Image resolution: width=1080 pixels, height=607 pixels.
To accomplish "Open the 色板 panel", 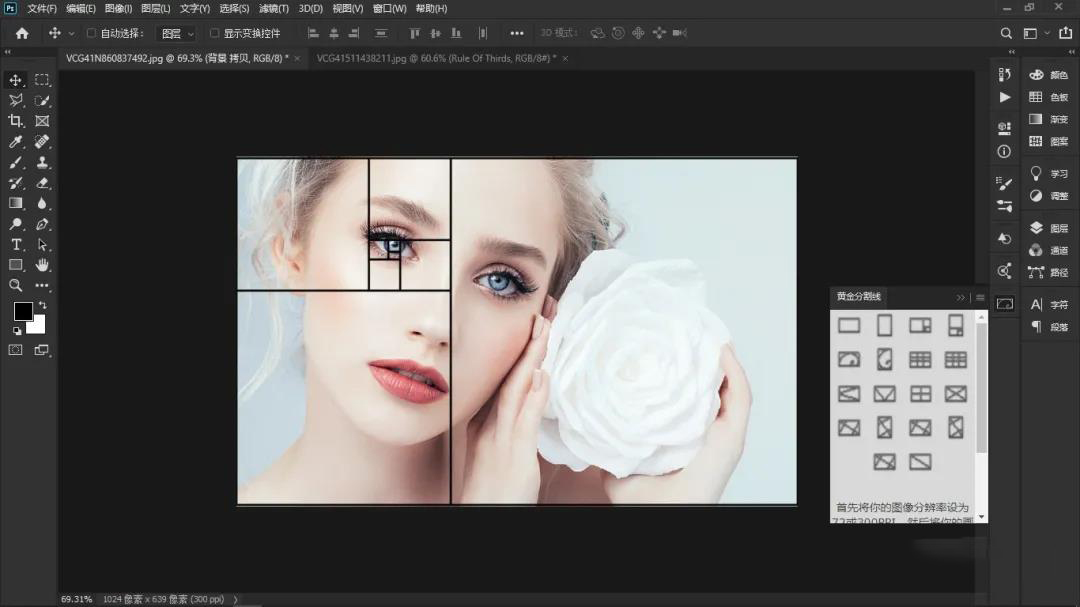I will coord(1048,97).
